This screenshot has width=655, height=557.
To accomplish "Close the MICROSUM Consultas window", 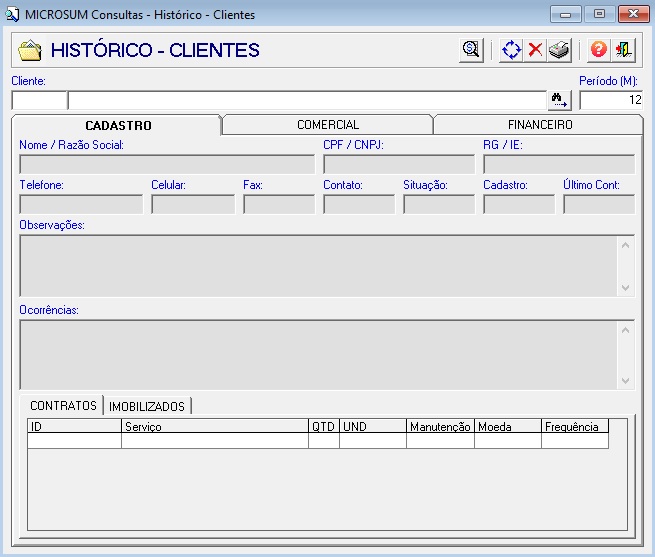I will (633, 14).
